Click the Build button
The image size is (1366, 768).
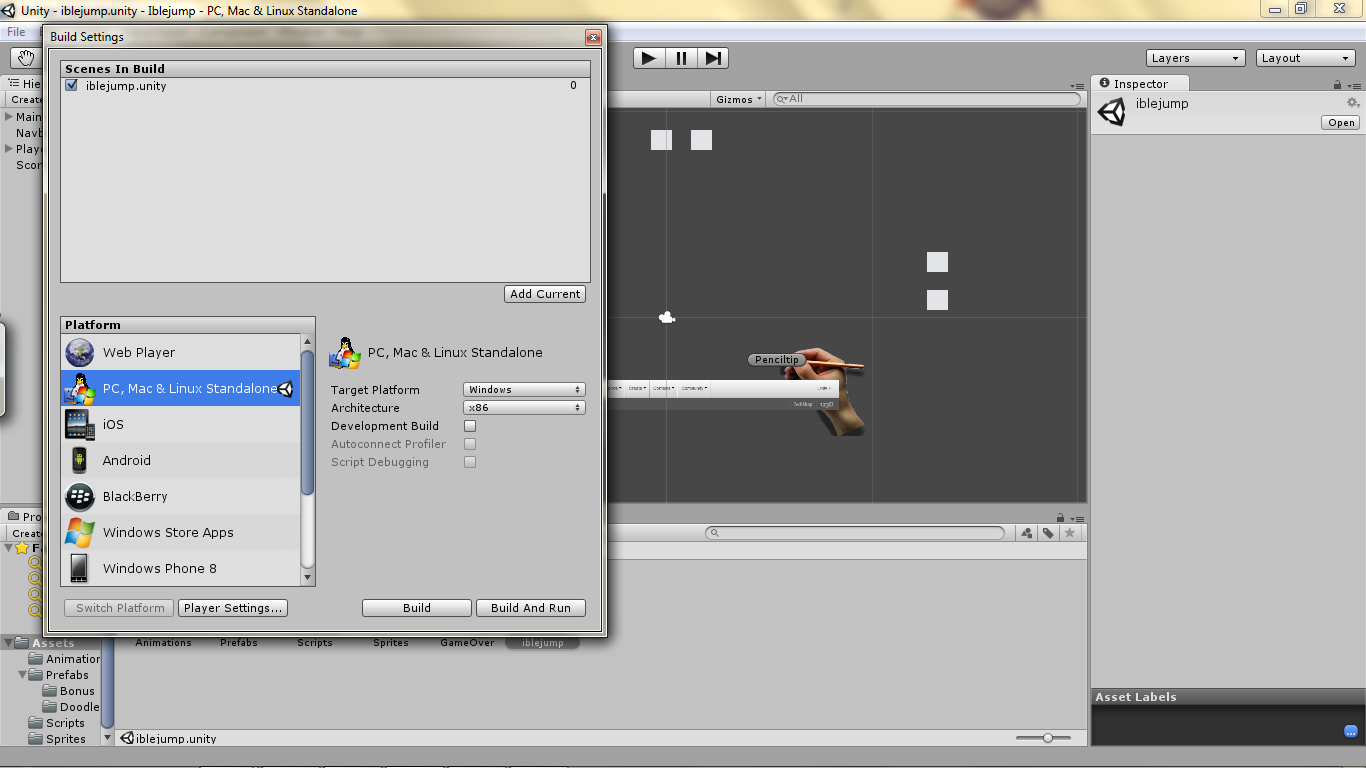(x=417, y=608)
